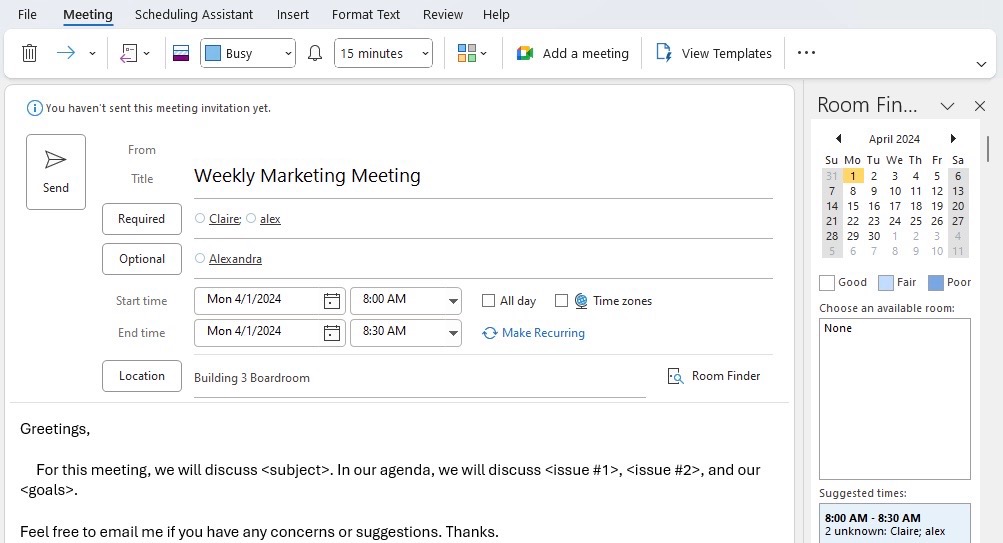
Task: Click the Make Recurring link
Action: (533, 333)
